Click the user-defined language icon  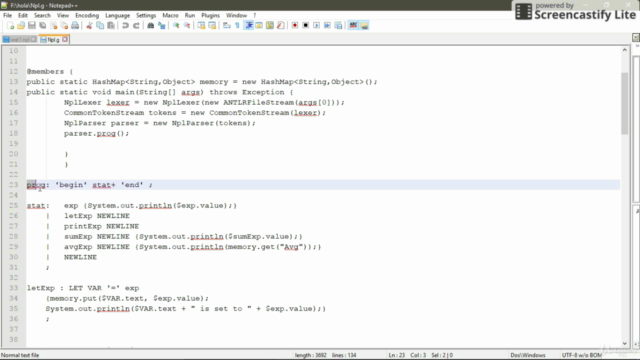[259, 26]
